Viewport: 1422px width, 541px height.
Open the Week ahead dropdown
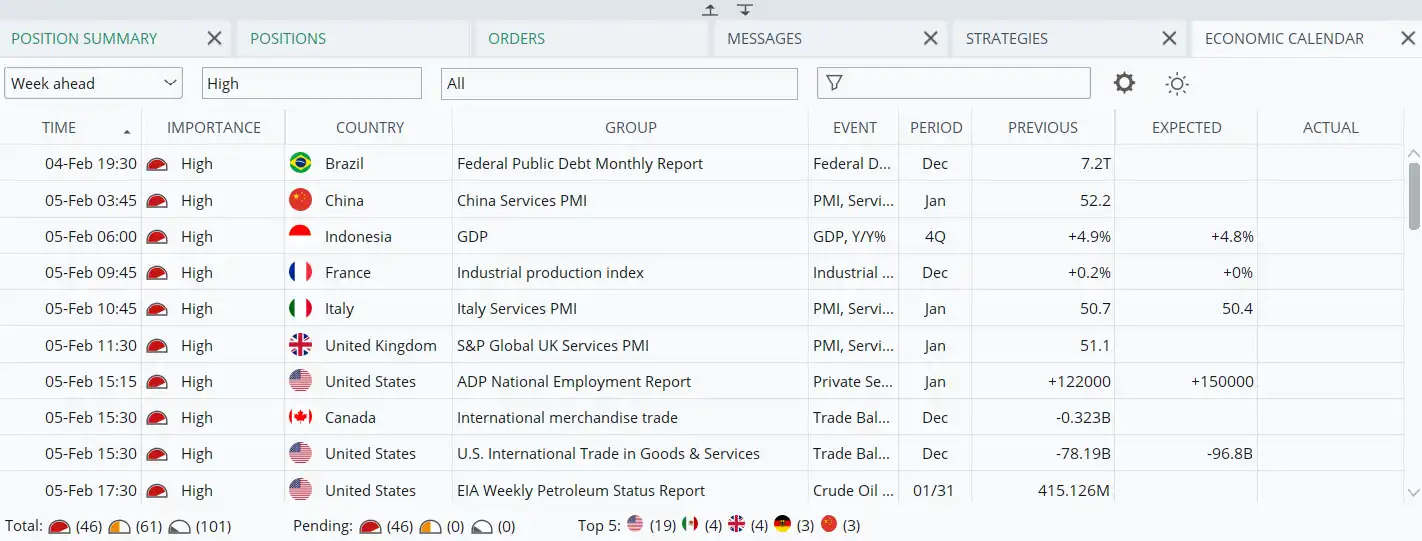93,83
